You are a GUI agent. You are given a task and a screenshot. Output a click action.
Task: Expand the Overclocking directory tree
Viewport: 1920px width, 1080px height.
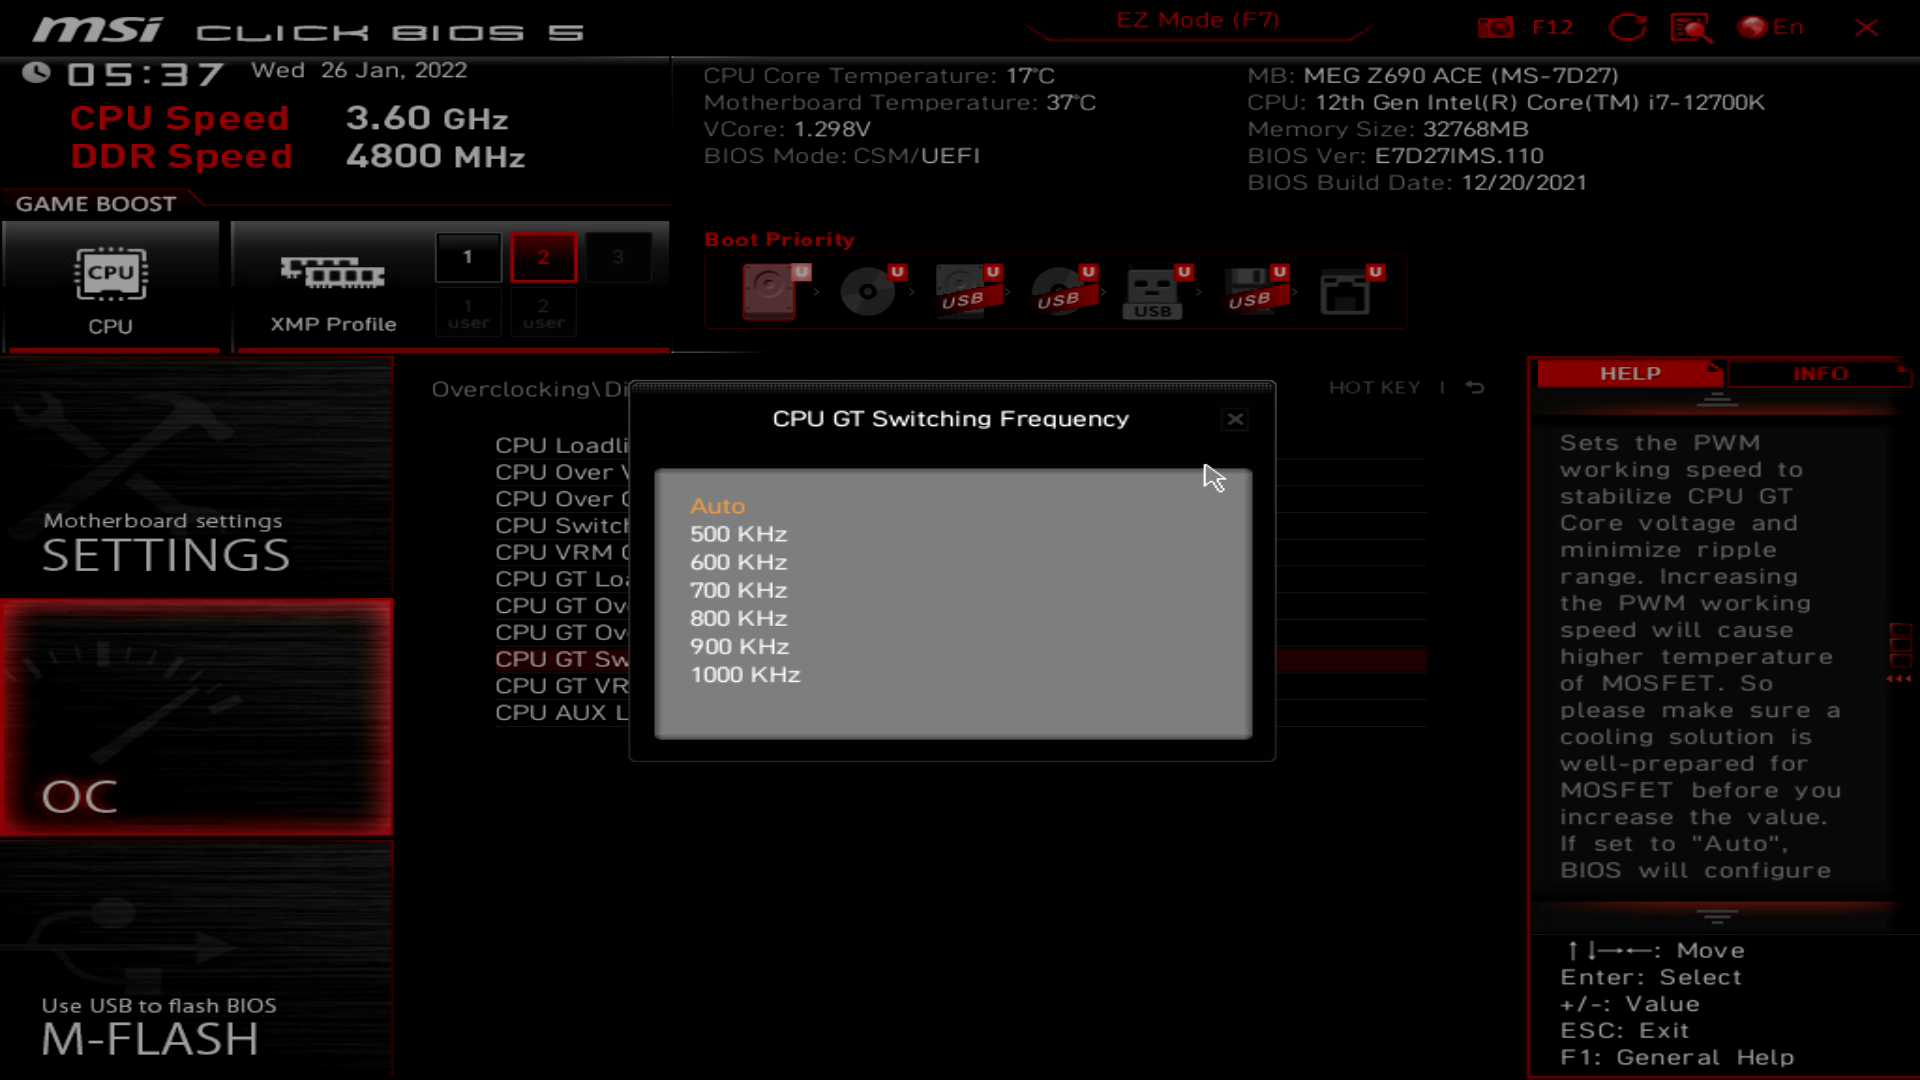[505, 388]
